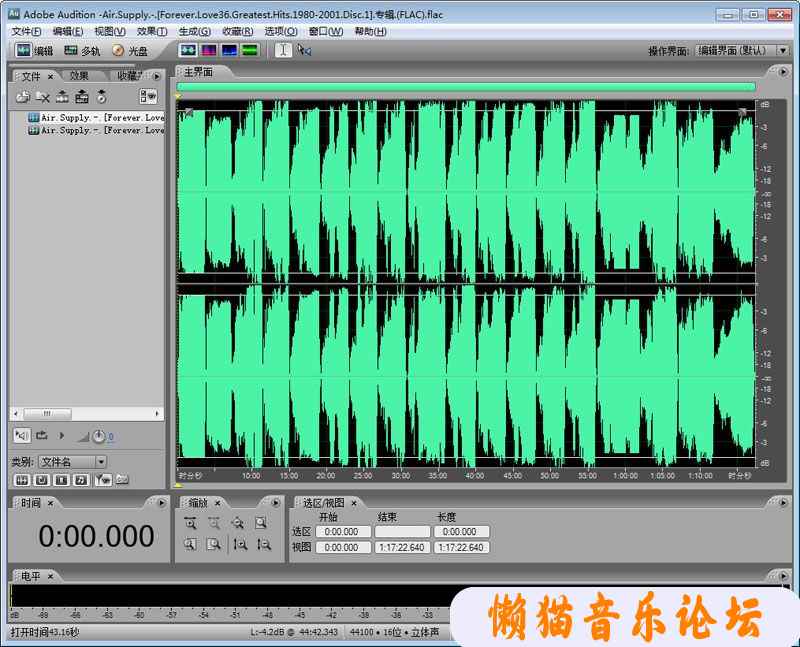Toggle Show Full Paths button in Files panel
The height and width of the screenshot is (647, 800).
point(122,480)
